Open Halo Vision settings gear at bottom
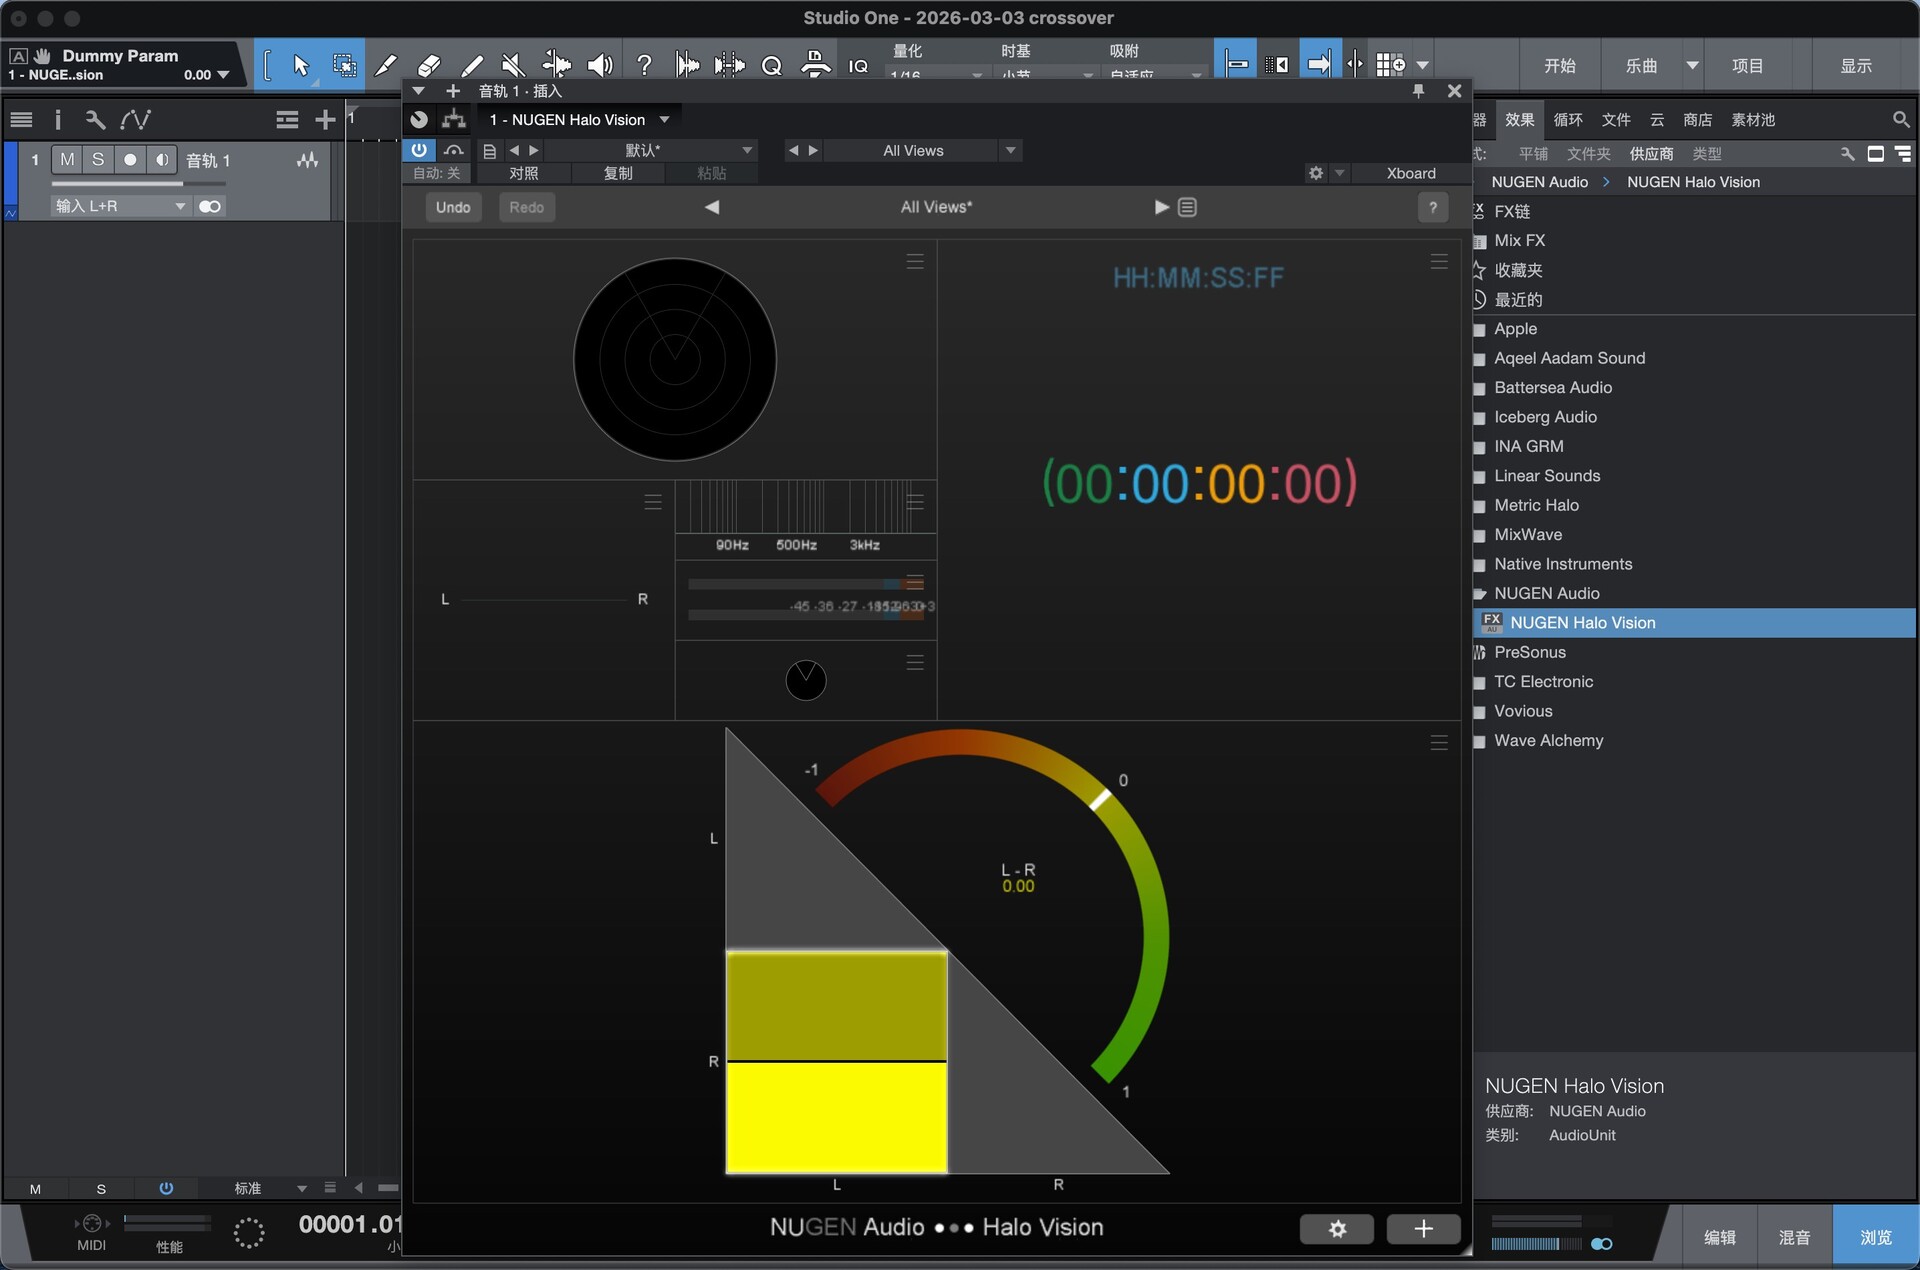The image size is (1920, 1270). (1336, 1228)
